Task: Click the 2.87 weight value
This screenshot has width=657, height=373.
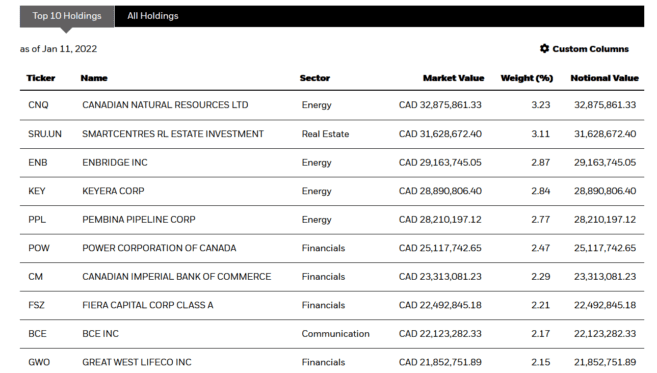Action: [541, 162]
